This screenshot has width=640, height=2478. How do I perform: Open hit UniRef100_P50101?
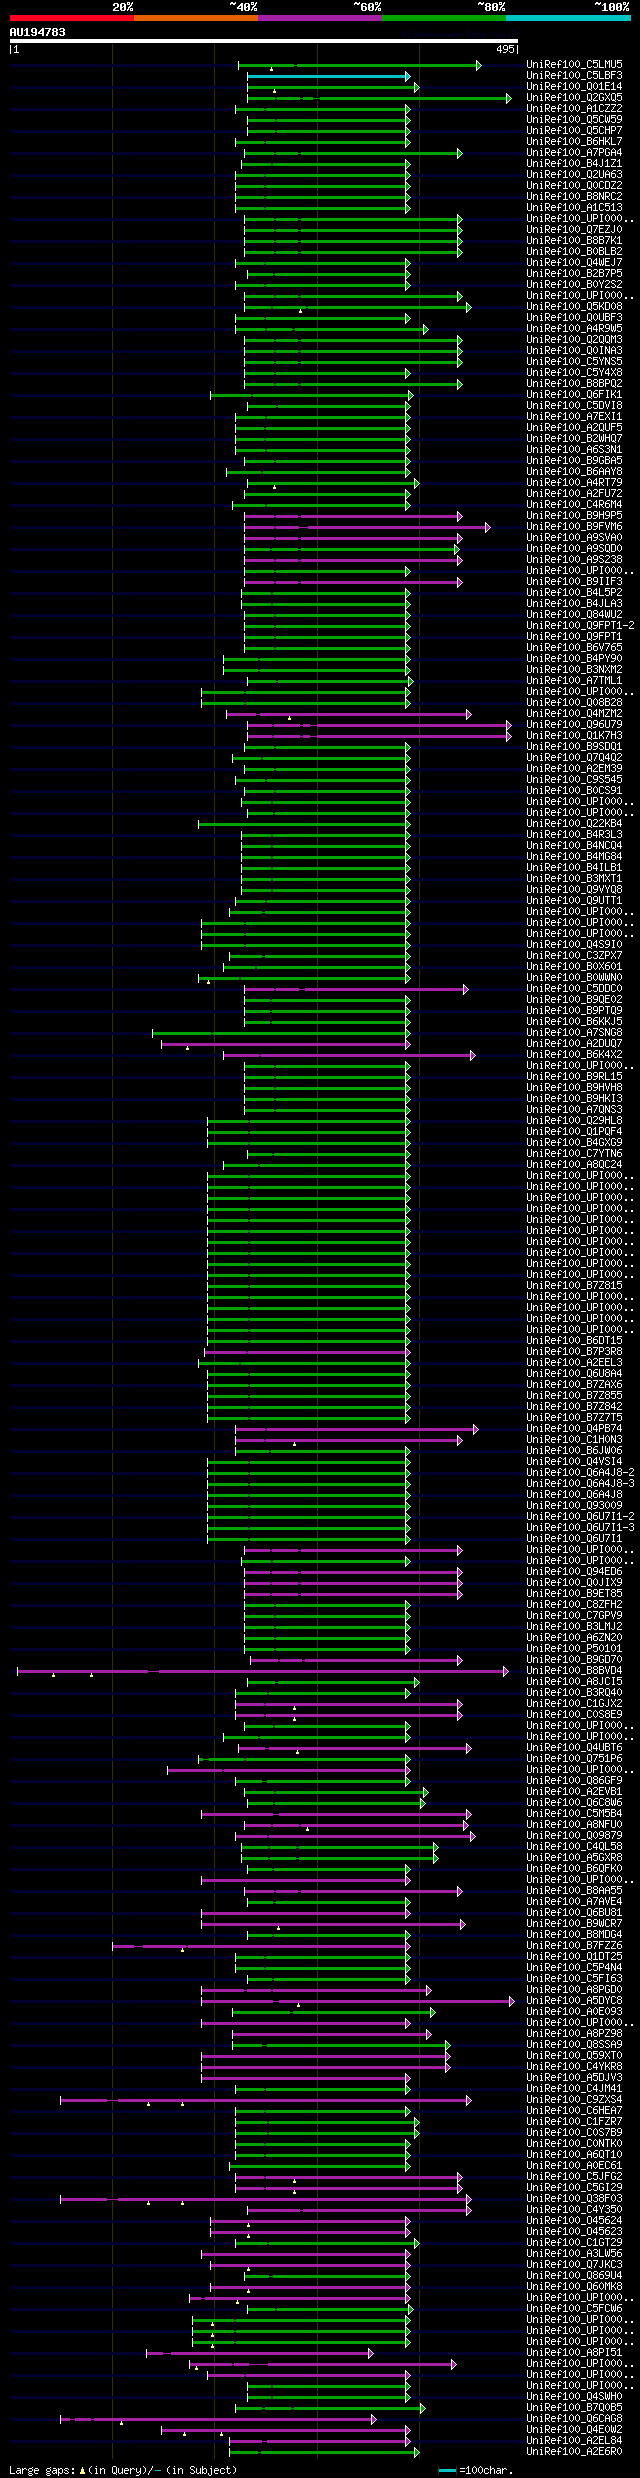tap(574, 1649)
